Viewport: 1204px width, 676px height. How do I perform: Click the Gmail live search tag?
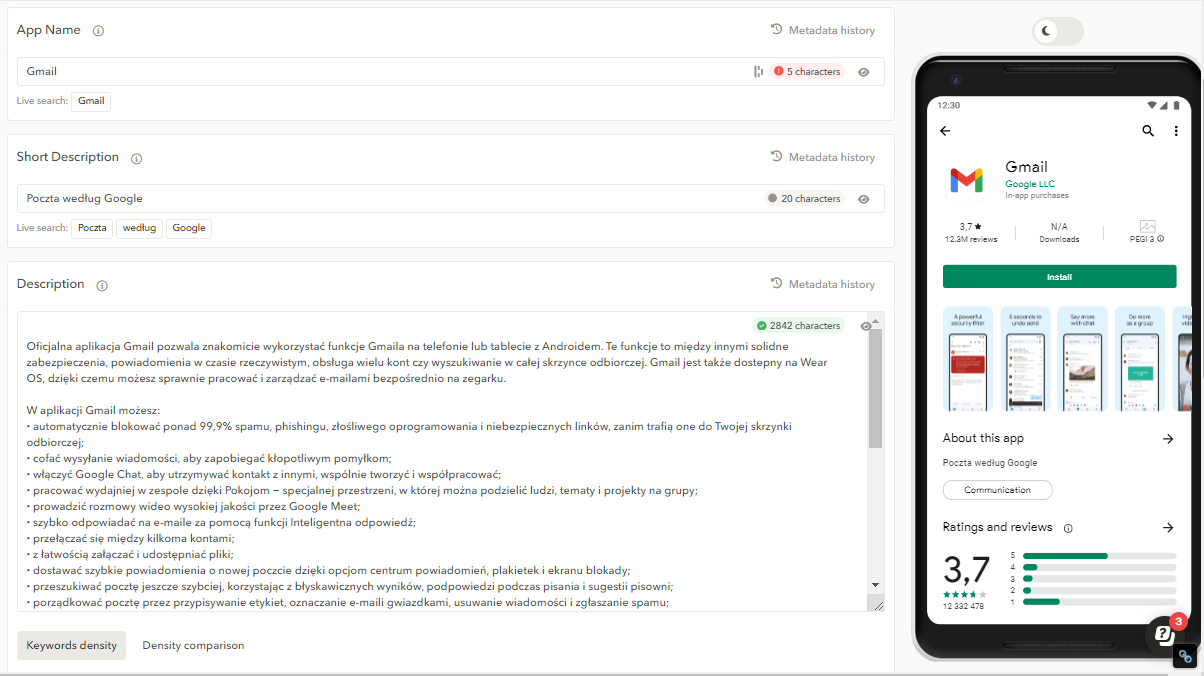pos(91,101)
